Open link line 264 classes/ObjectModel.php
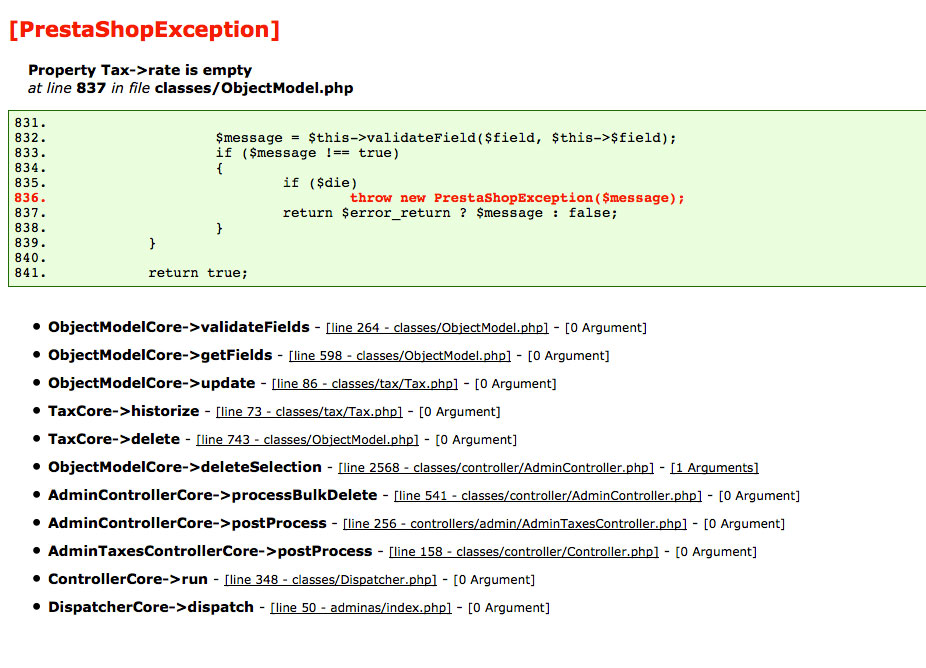Screen dimensions: 926x668 [437, 328]
